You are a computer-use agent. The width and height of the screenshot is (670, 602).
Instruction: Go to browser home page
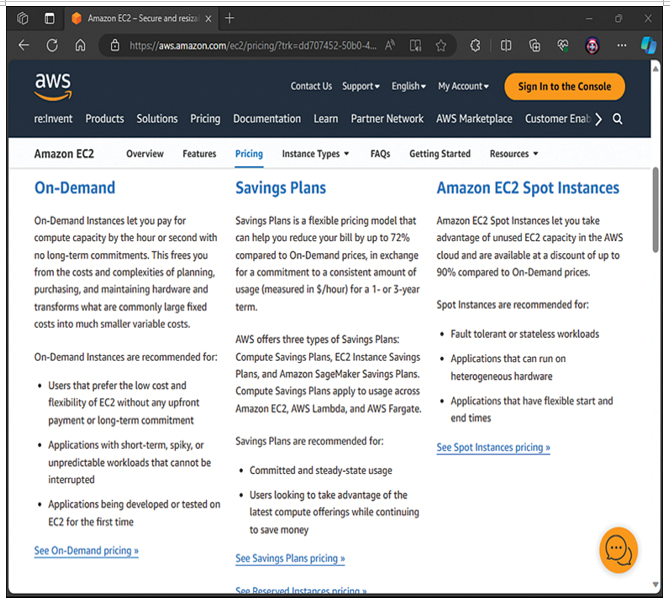[x=80, y=45]
